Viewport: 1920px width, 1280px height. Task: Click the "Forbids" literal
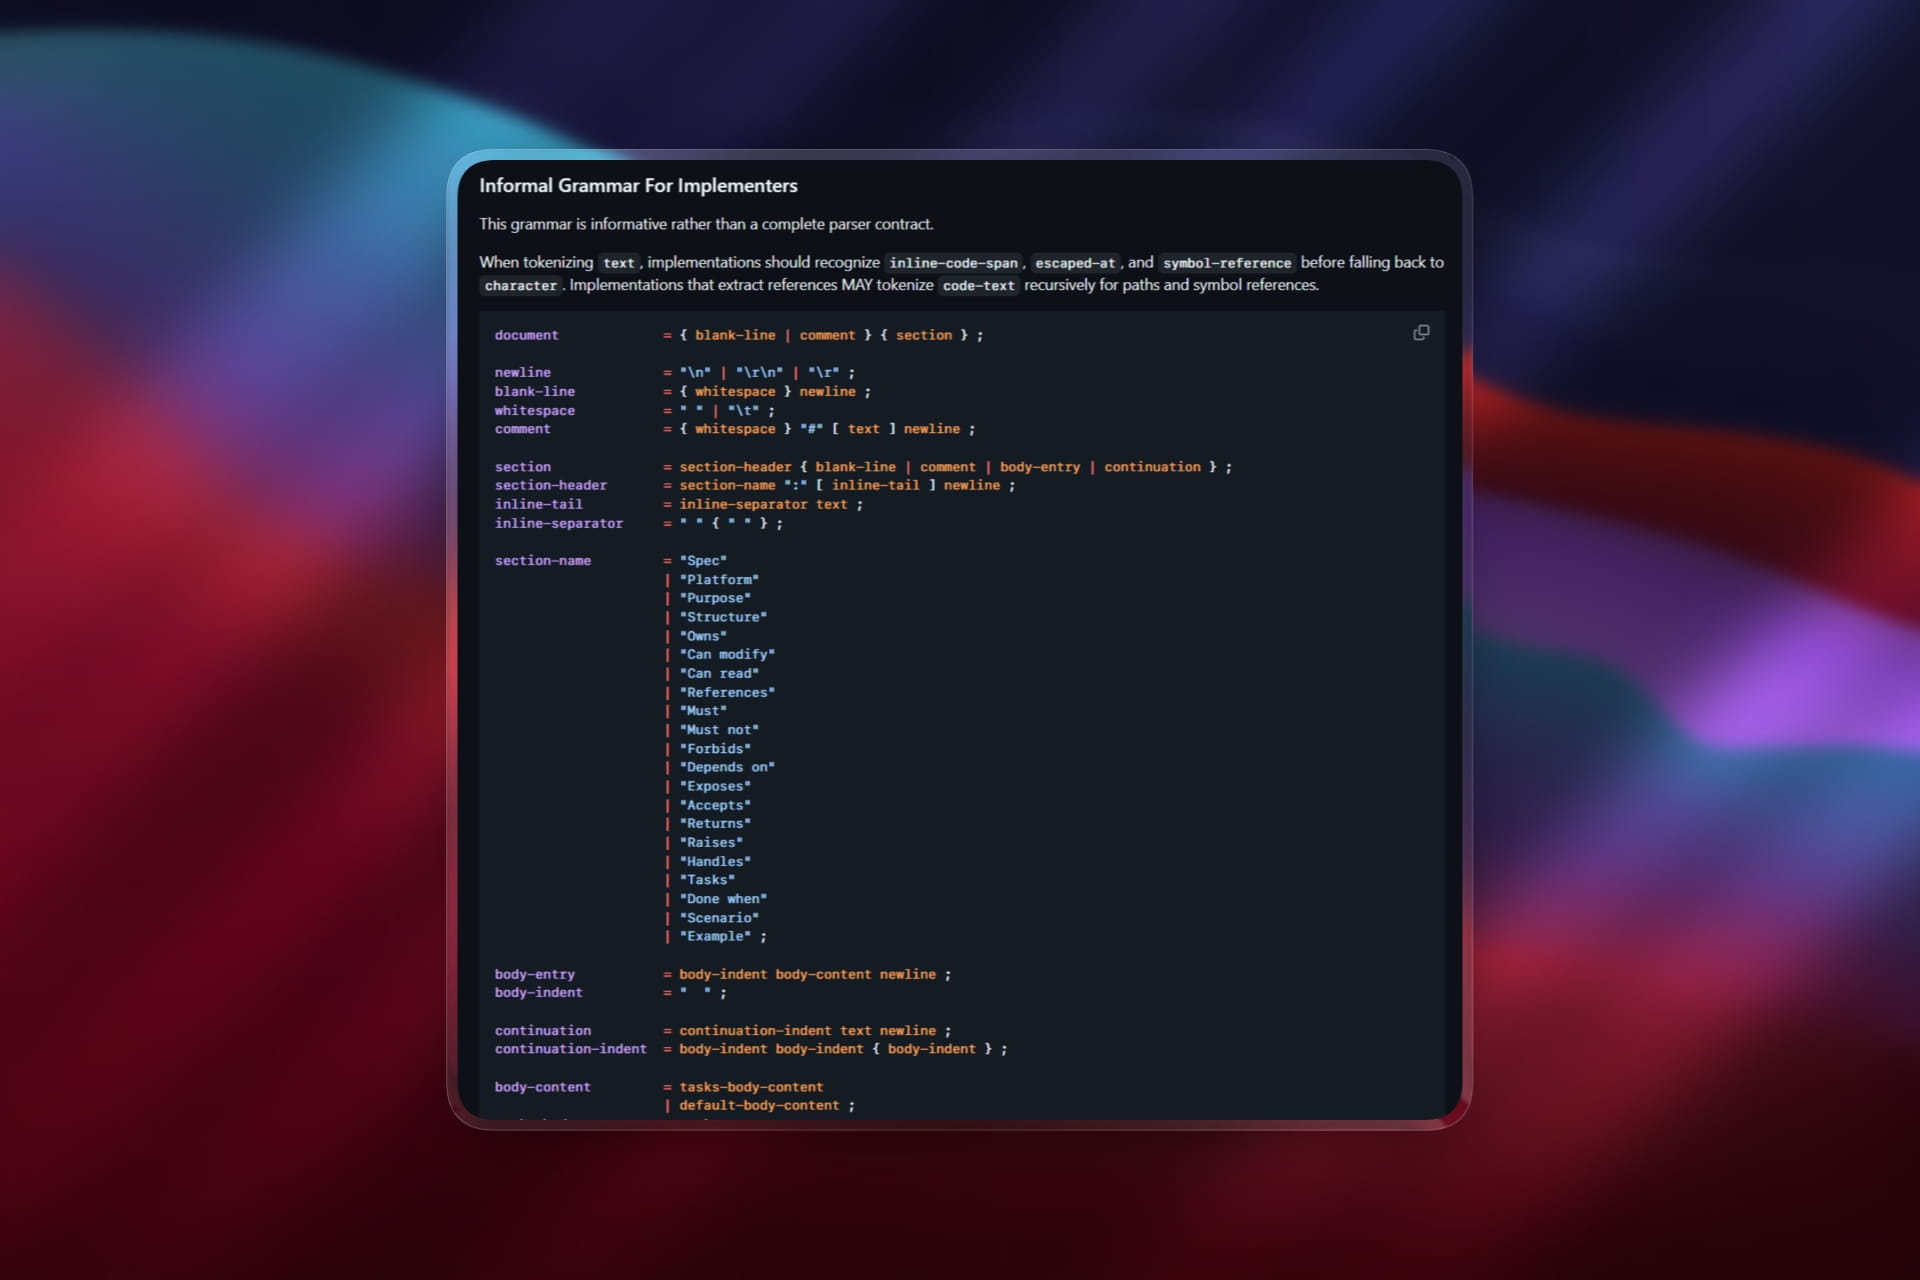click(715, 749)
